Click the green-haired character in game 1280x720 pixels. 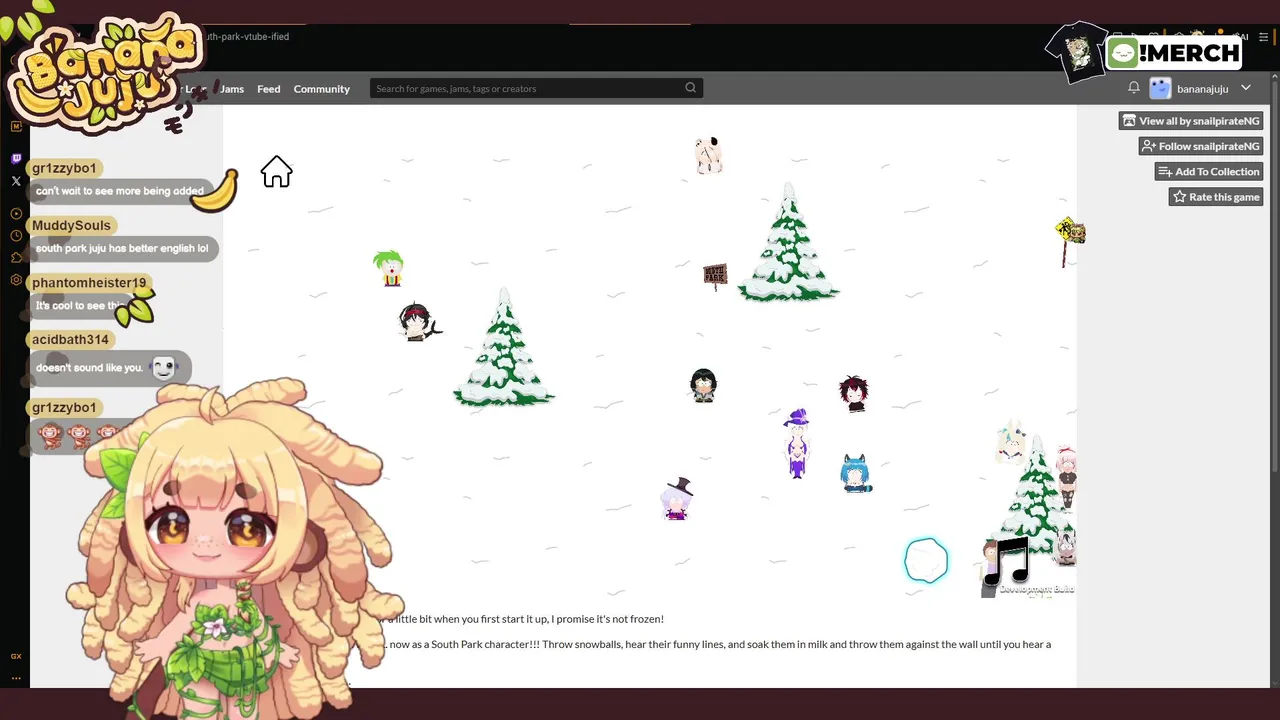click(x=389, y=268)
